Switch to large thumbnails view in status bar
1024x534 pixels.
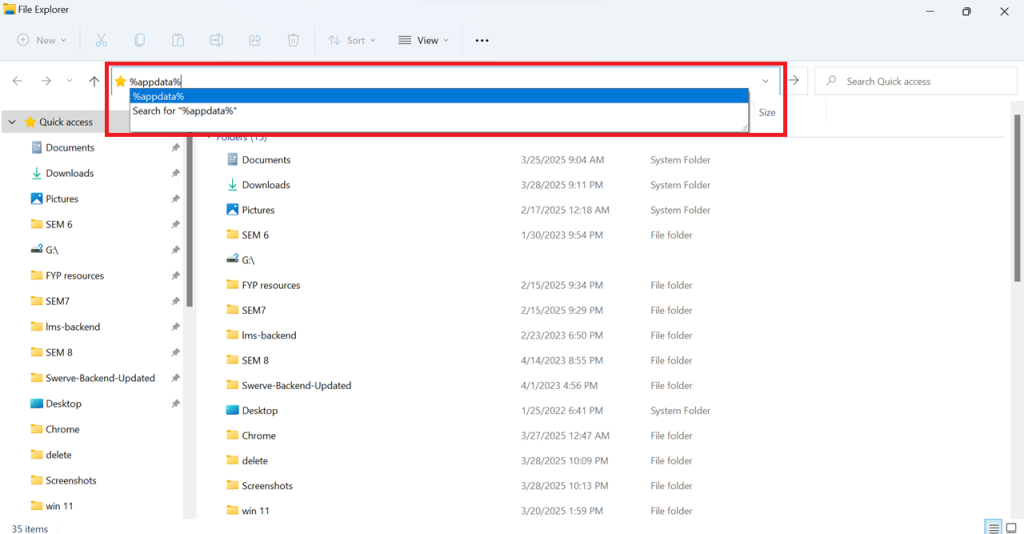pos(1011,527)
